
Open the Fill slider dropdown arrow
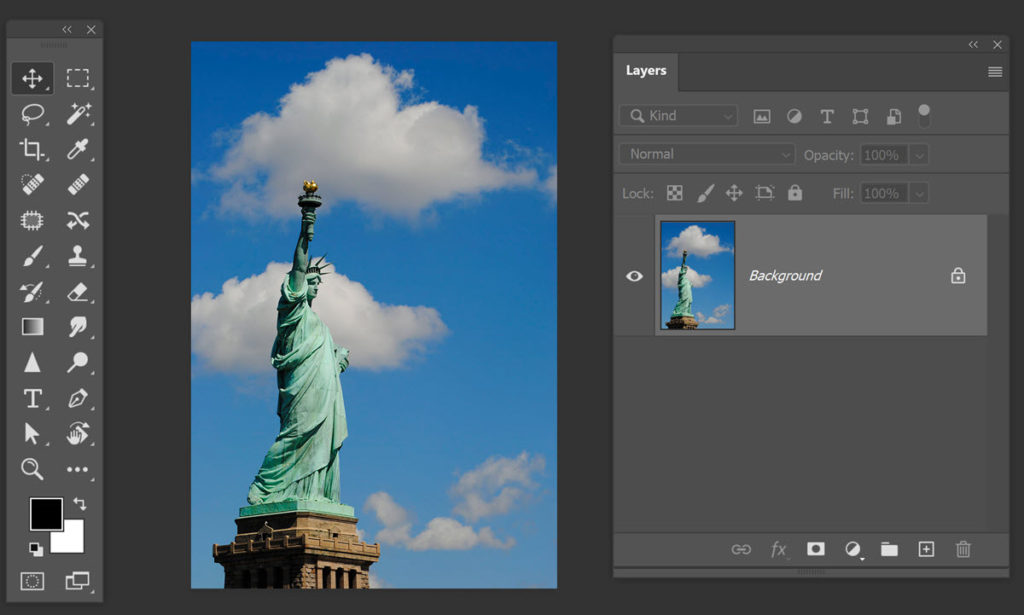click(919, 194)
